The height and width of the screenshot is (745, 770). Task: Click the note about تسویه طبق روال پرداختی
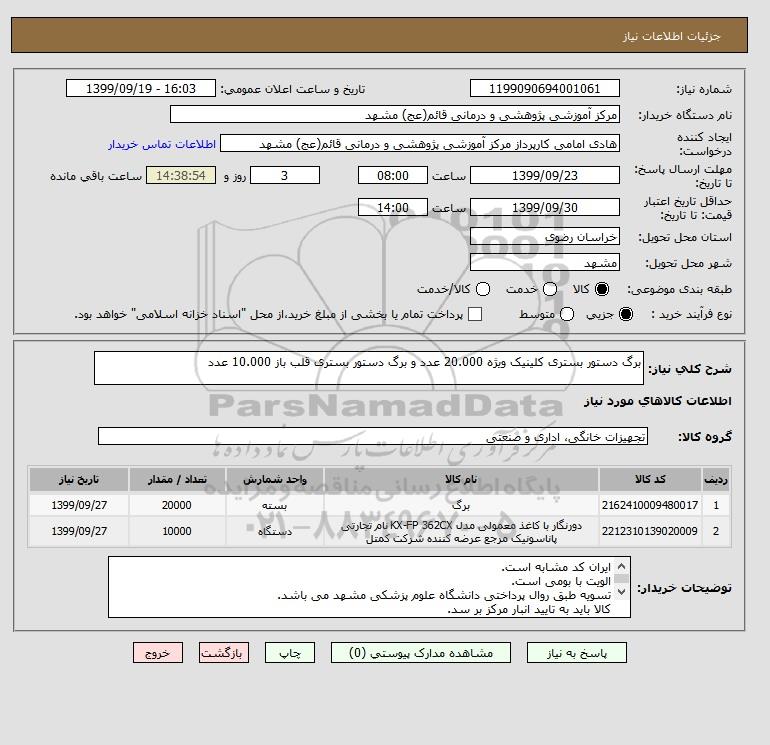[444, 596]
